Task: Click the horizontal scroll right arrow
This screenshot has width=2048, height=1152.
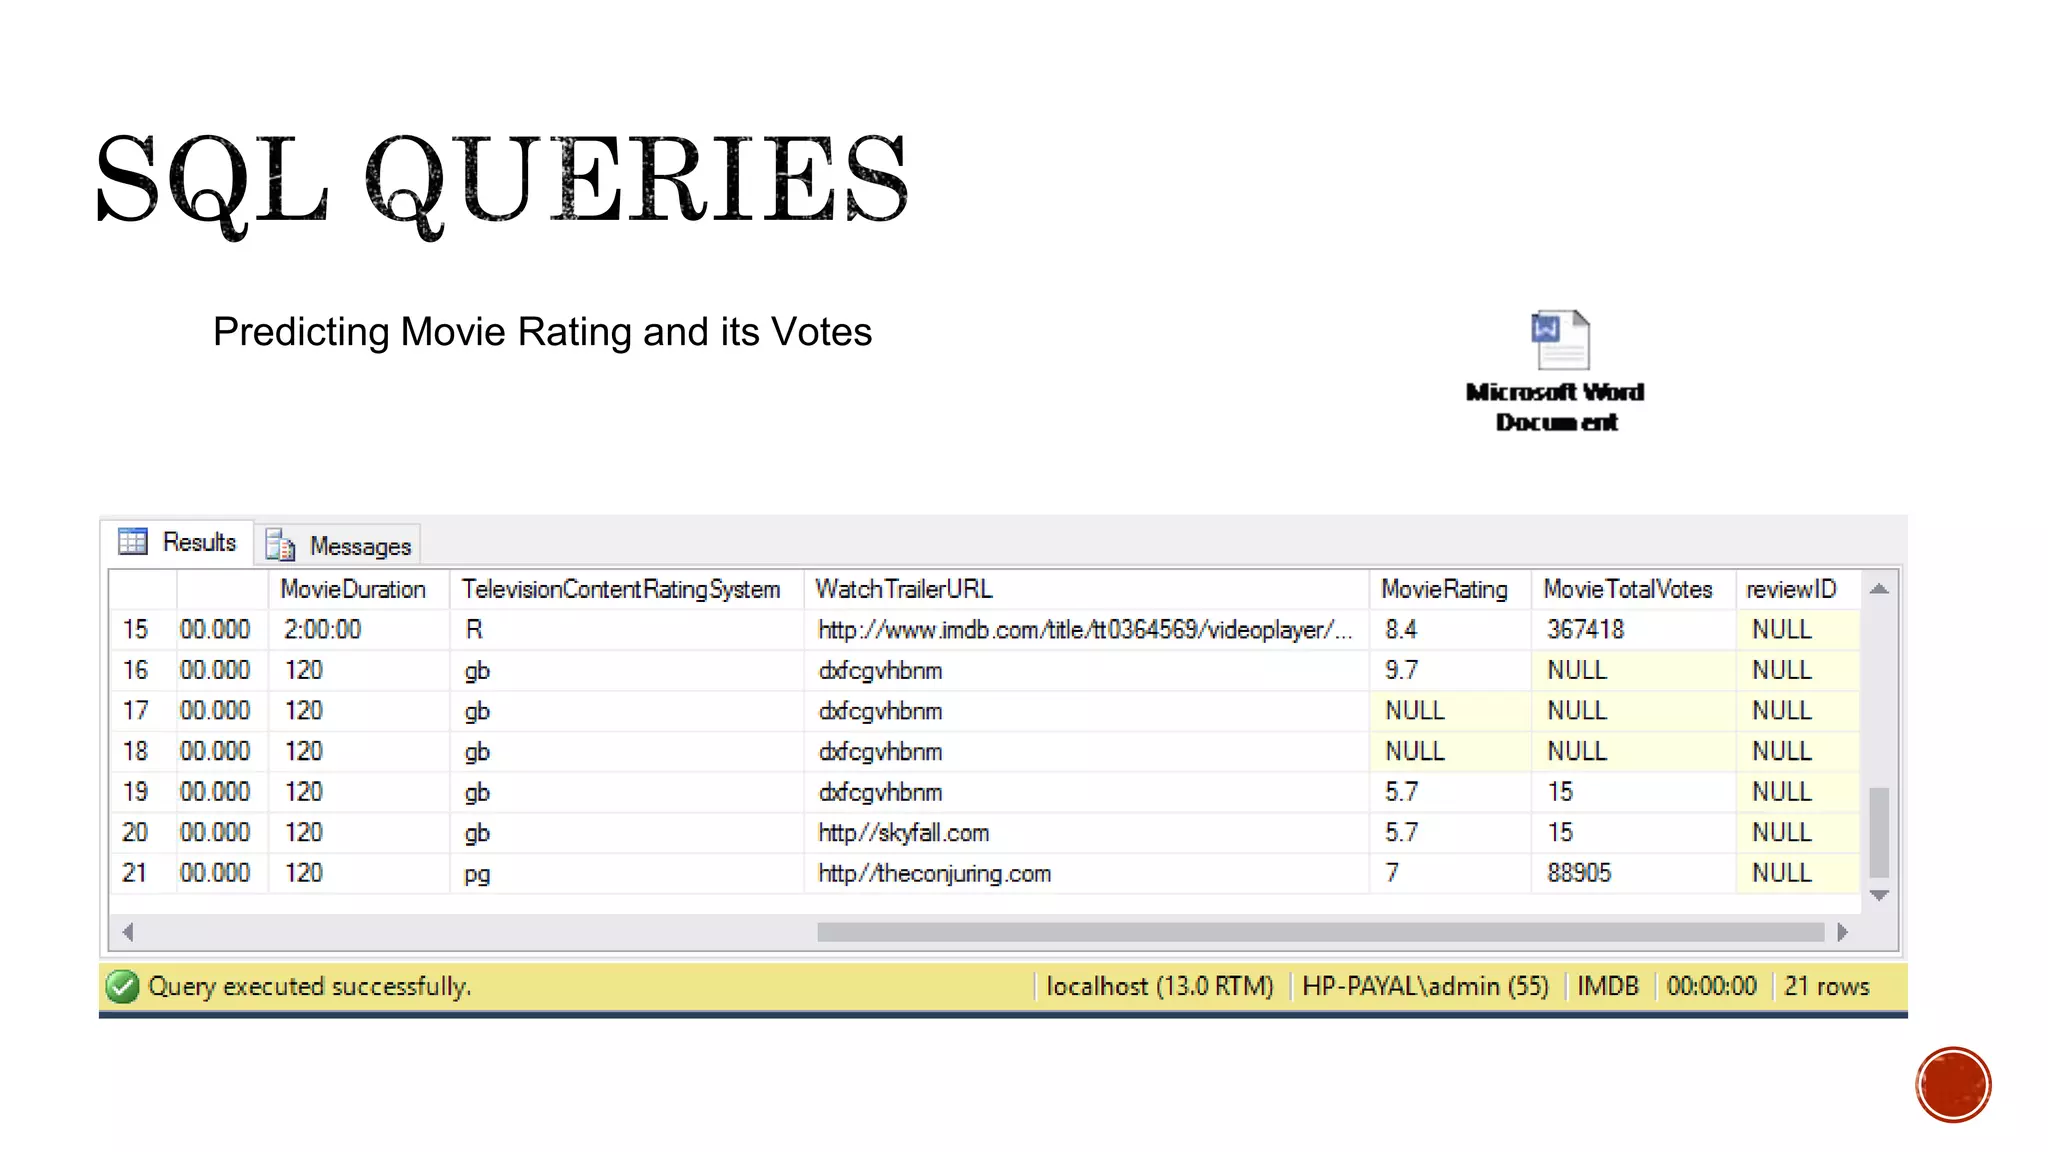Action: click(x=1842, y=932)
